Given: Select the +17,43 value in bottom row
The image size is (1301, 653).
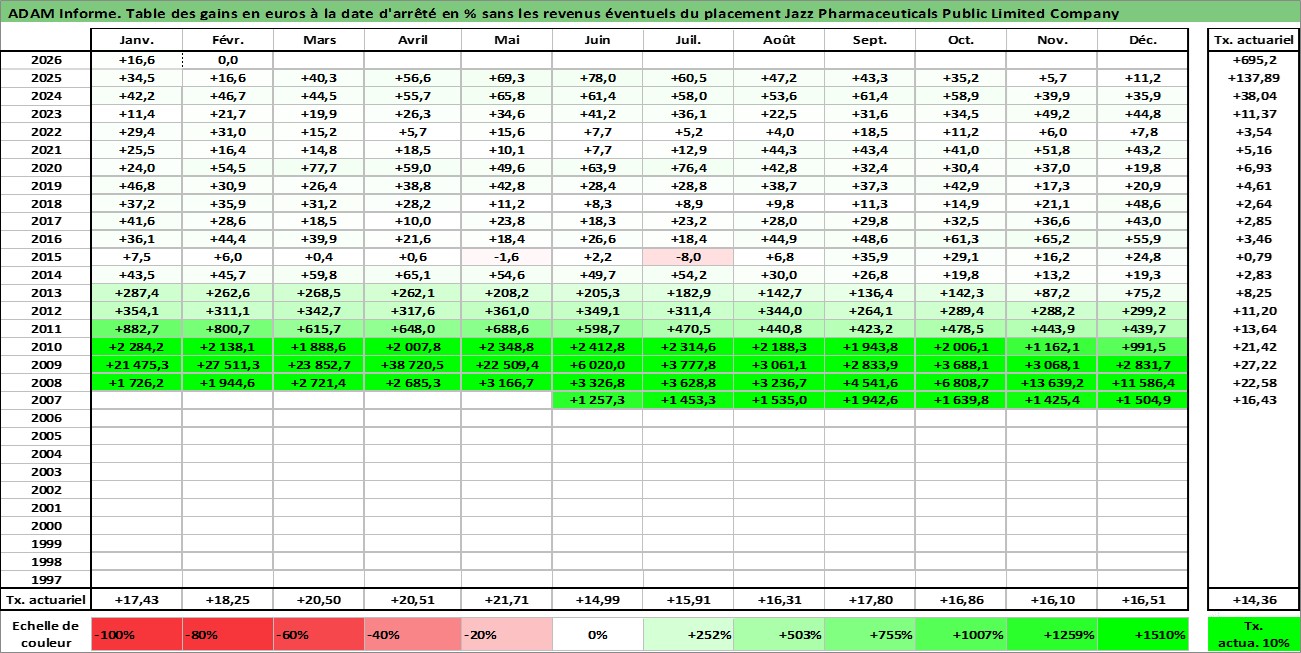Looking at the screenshot, I should tap(136, 599).
